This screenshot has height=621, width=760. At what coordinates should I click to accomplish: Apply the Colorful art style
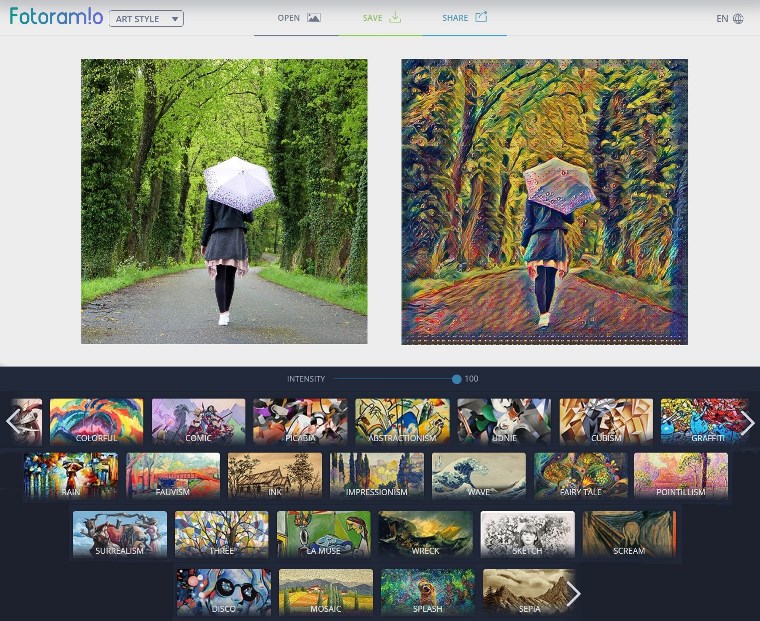(97, 421)
